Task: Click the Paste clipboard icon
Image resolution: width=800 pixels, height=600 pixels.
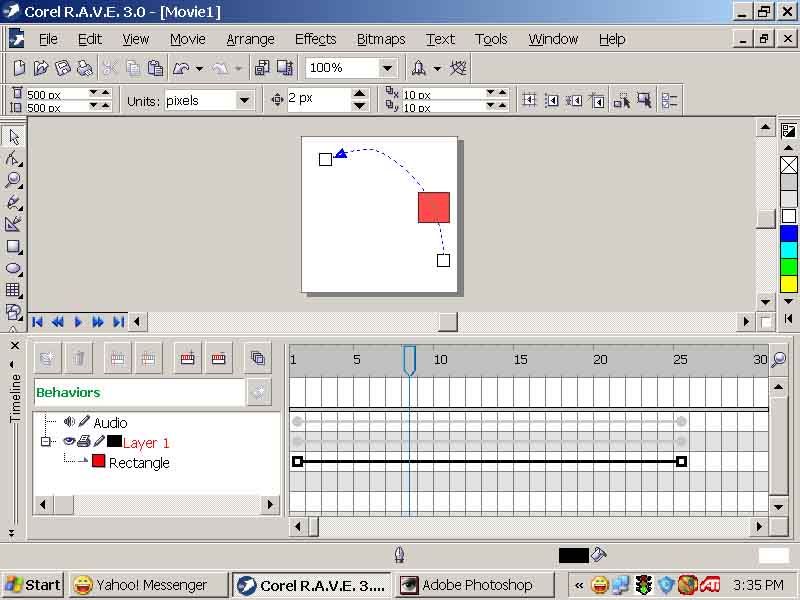Action: (155, 68)
